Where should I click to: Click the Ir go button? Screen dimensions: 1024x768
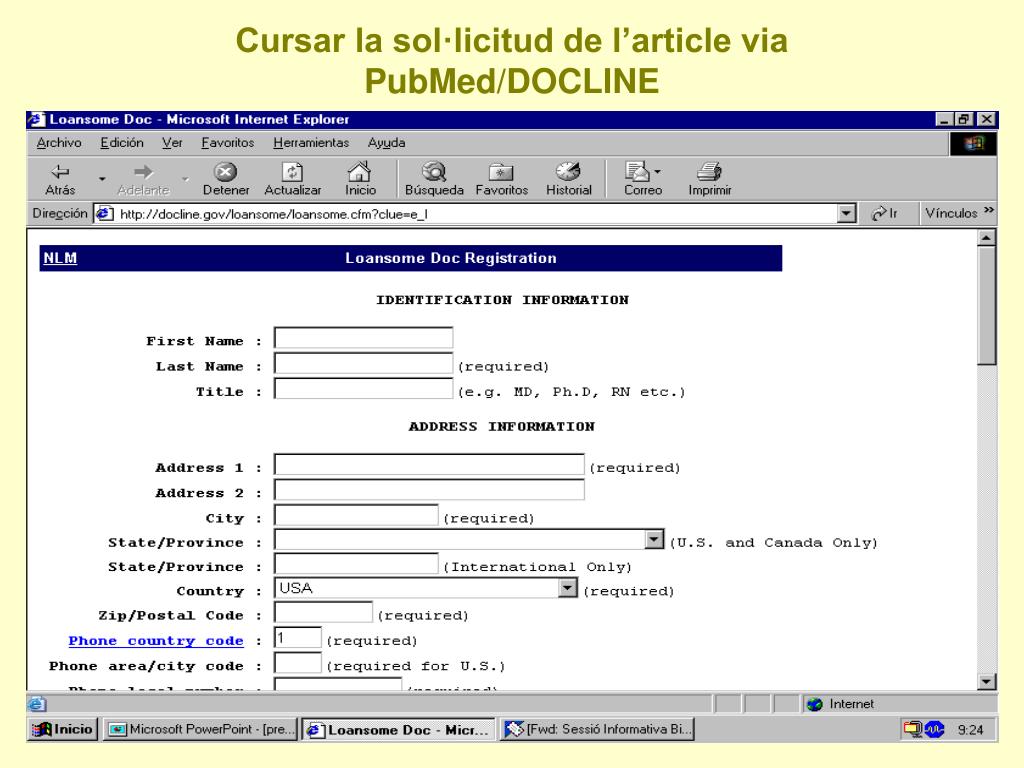885,214
